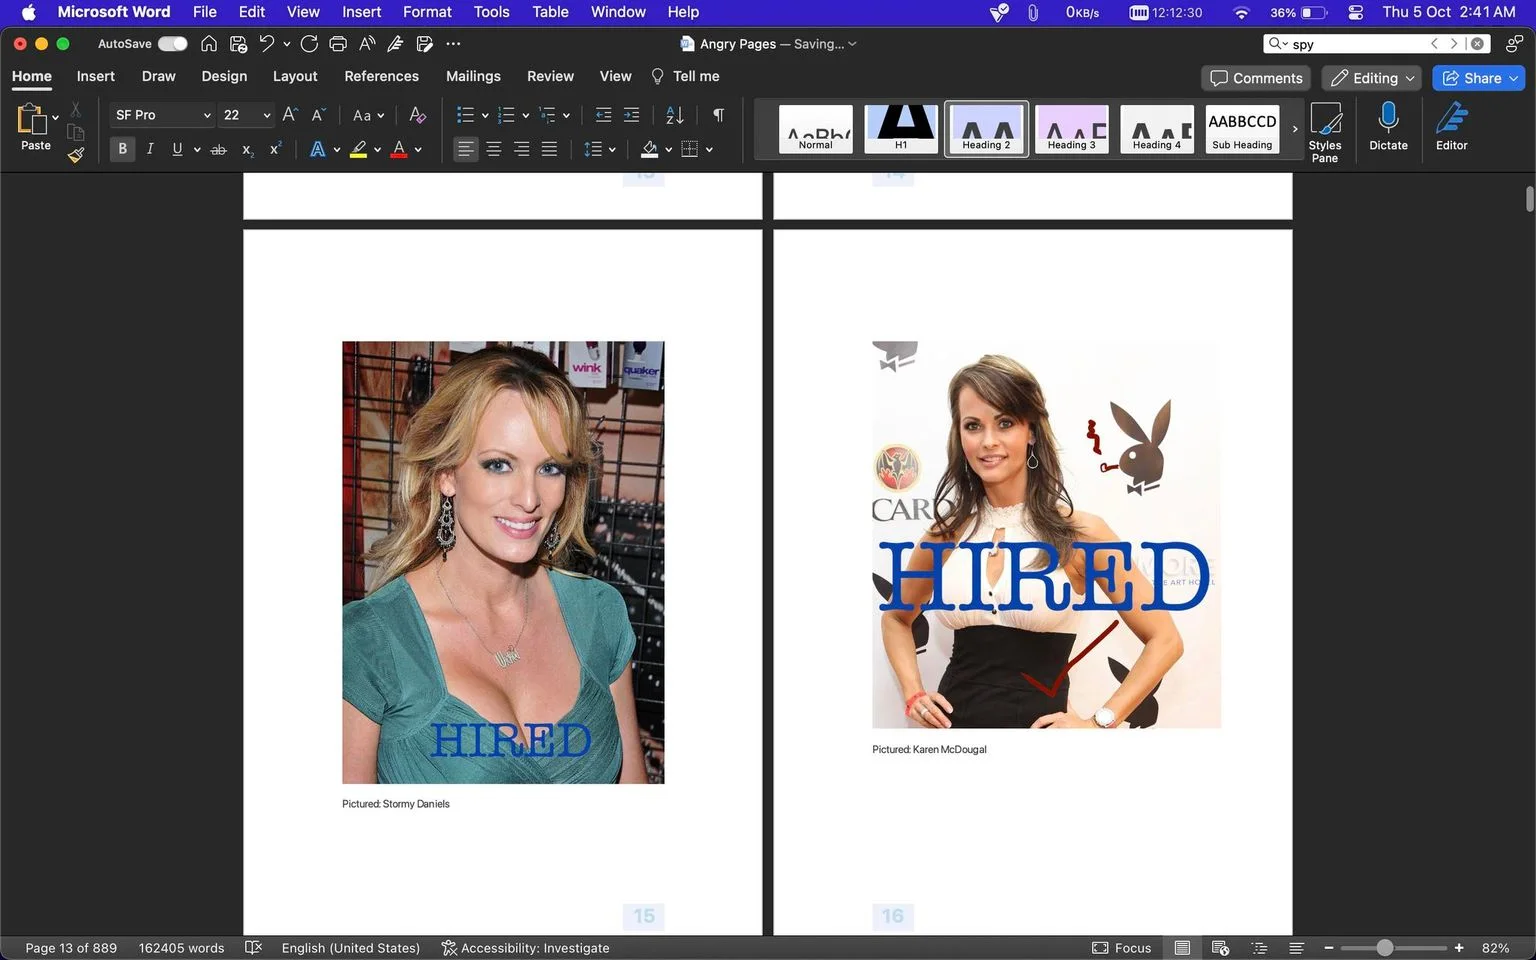Click the Save icon in title bar
Viewport: 1536px width, 960px height.
pos(238,43)
